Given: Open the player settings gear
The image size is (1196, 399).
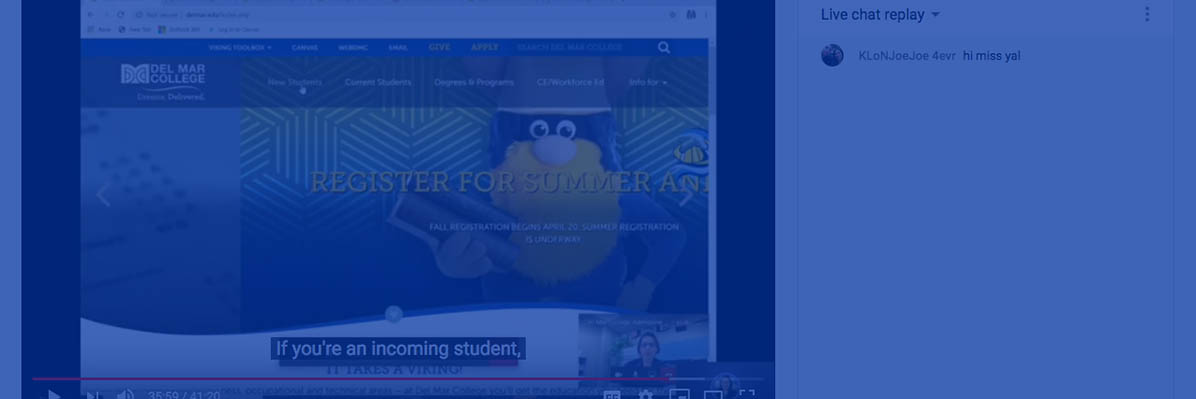Looking at the screenshot, I should (645, 395).
